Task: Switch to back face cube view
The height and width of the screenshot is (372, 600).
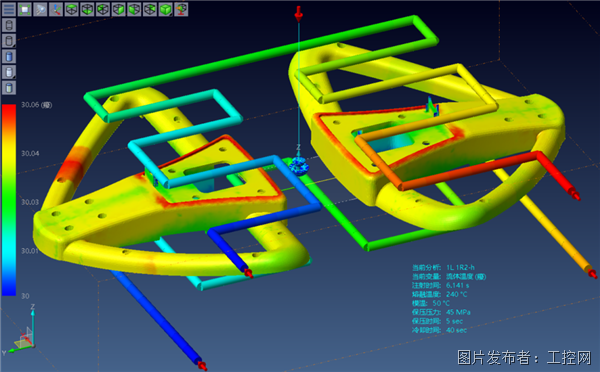Action: coord(150,9)
